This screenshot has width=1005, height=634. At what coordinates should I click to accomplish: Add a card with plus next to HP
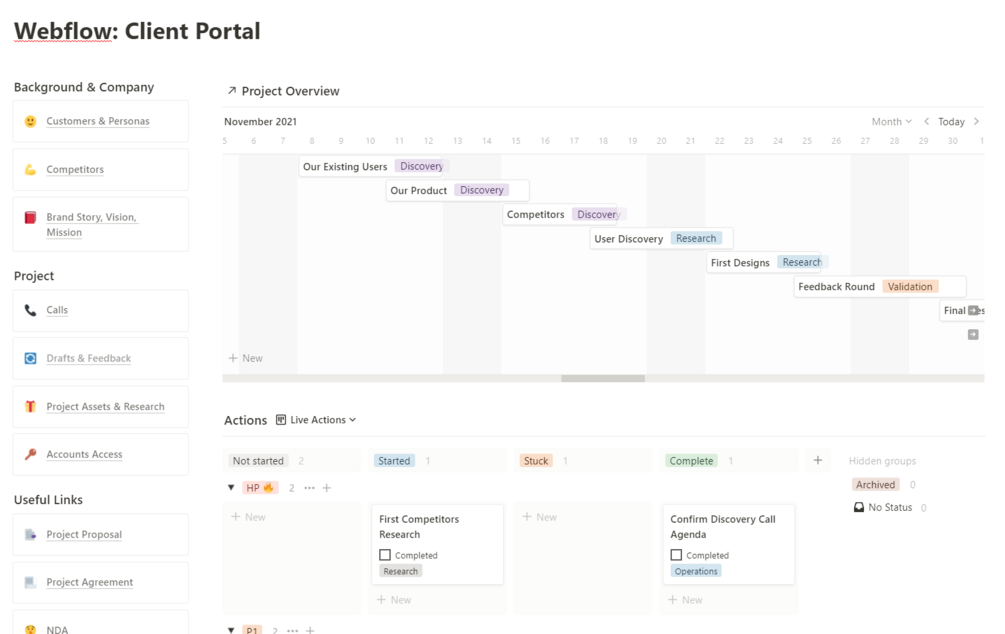[327, 488]
